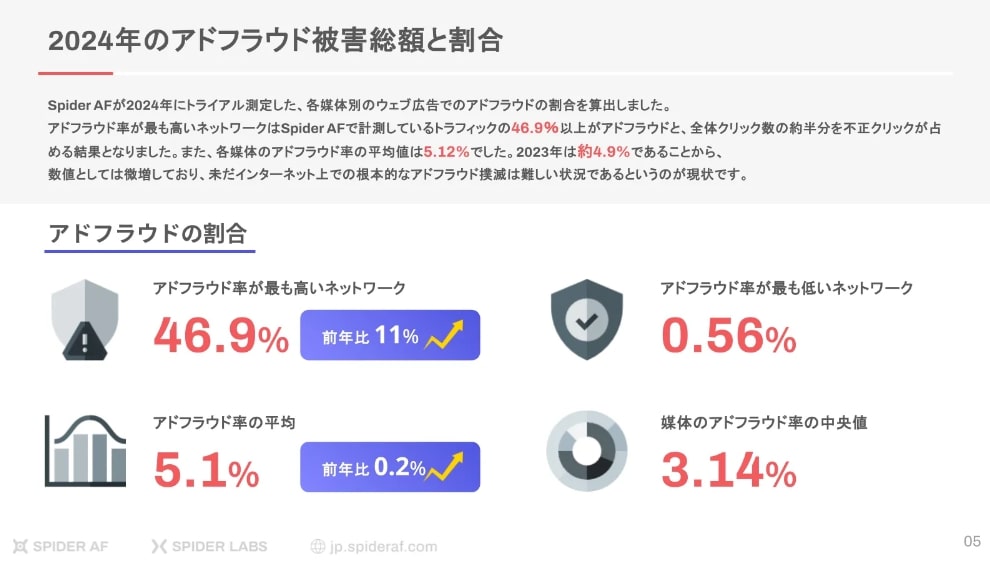Click the Spider Labs logo in footer
This screenshot has height=561, width=990.
point(212,546)
